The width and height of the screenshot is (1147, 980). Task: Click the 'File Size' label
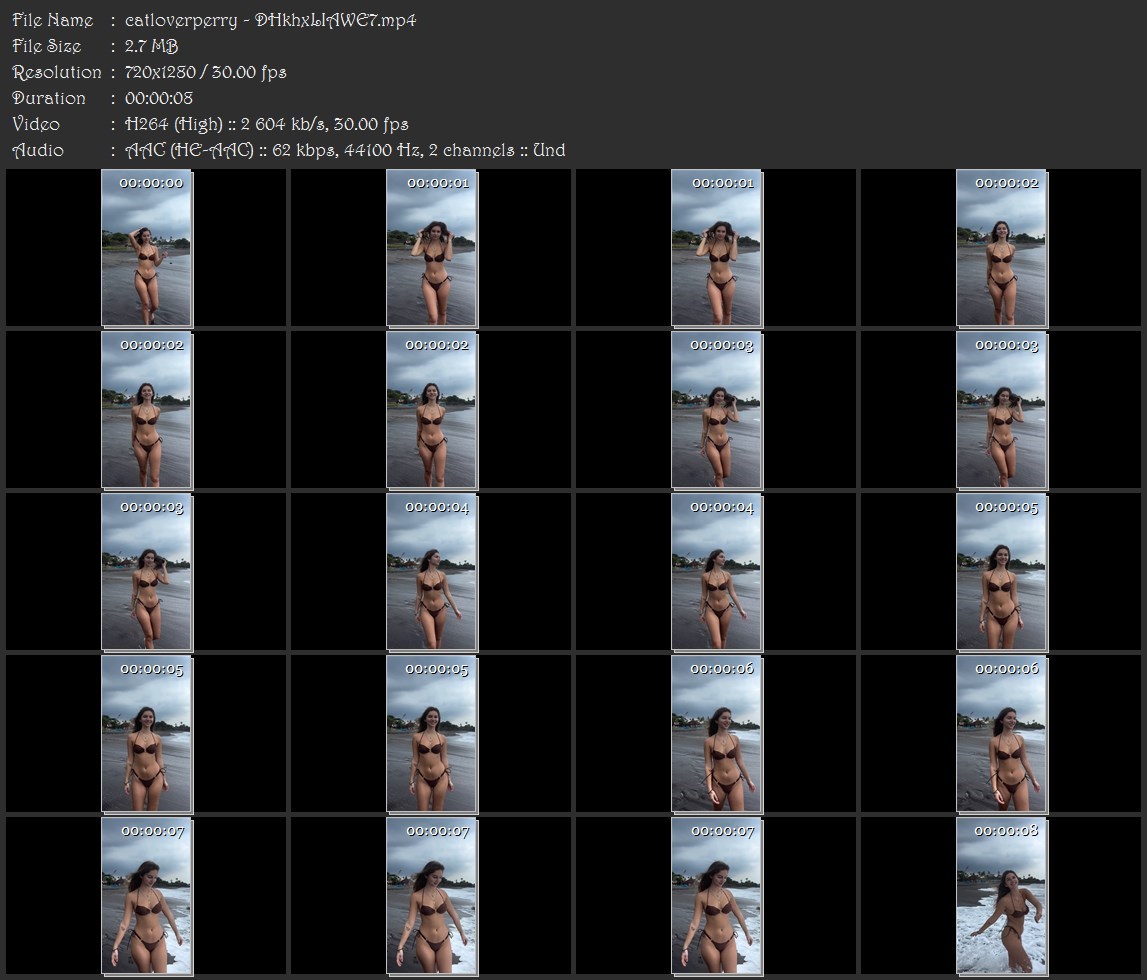coord(47,46)
